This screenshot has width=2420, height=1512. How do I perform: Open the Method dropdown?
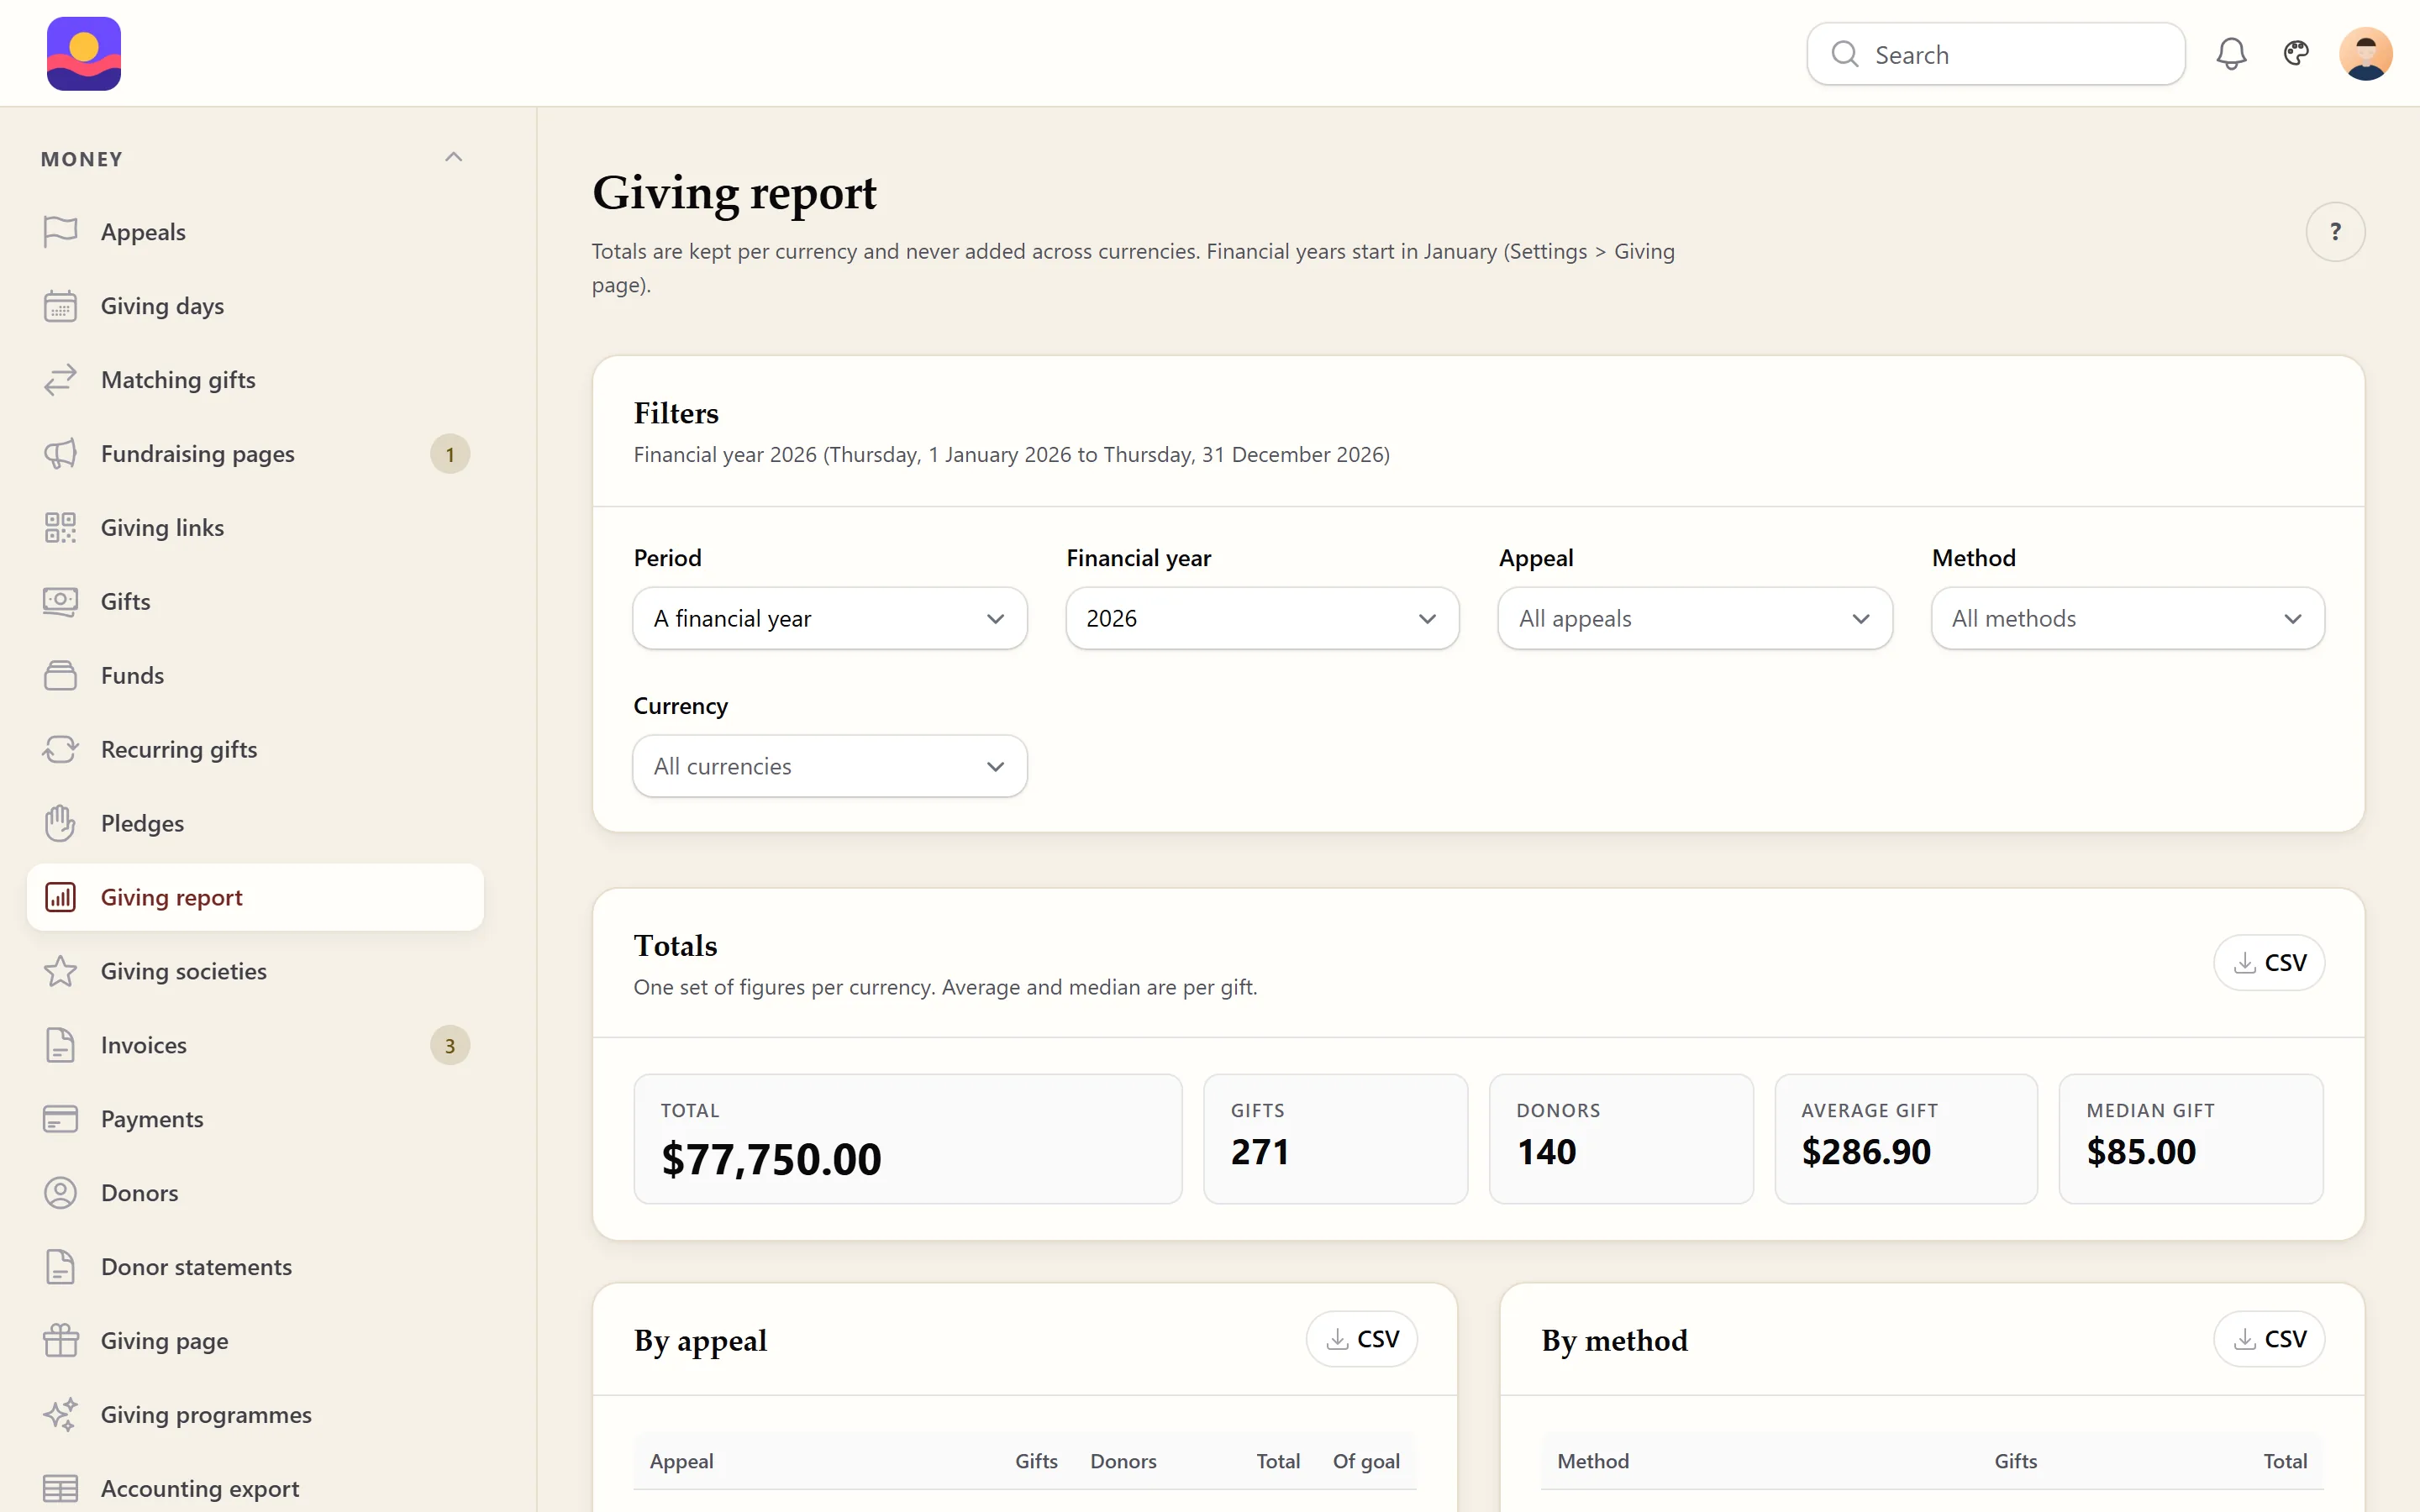pyautogui.click(x=2128, y=618)
